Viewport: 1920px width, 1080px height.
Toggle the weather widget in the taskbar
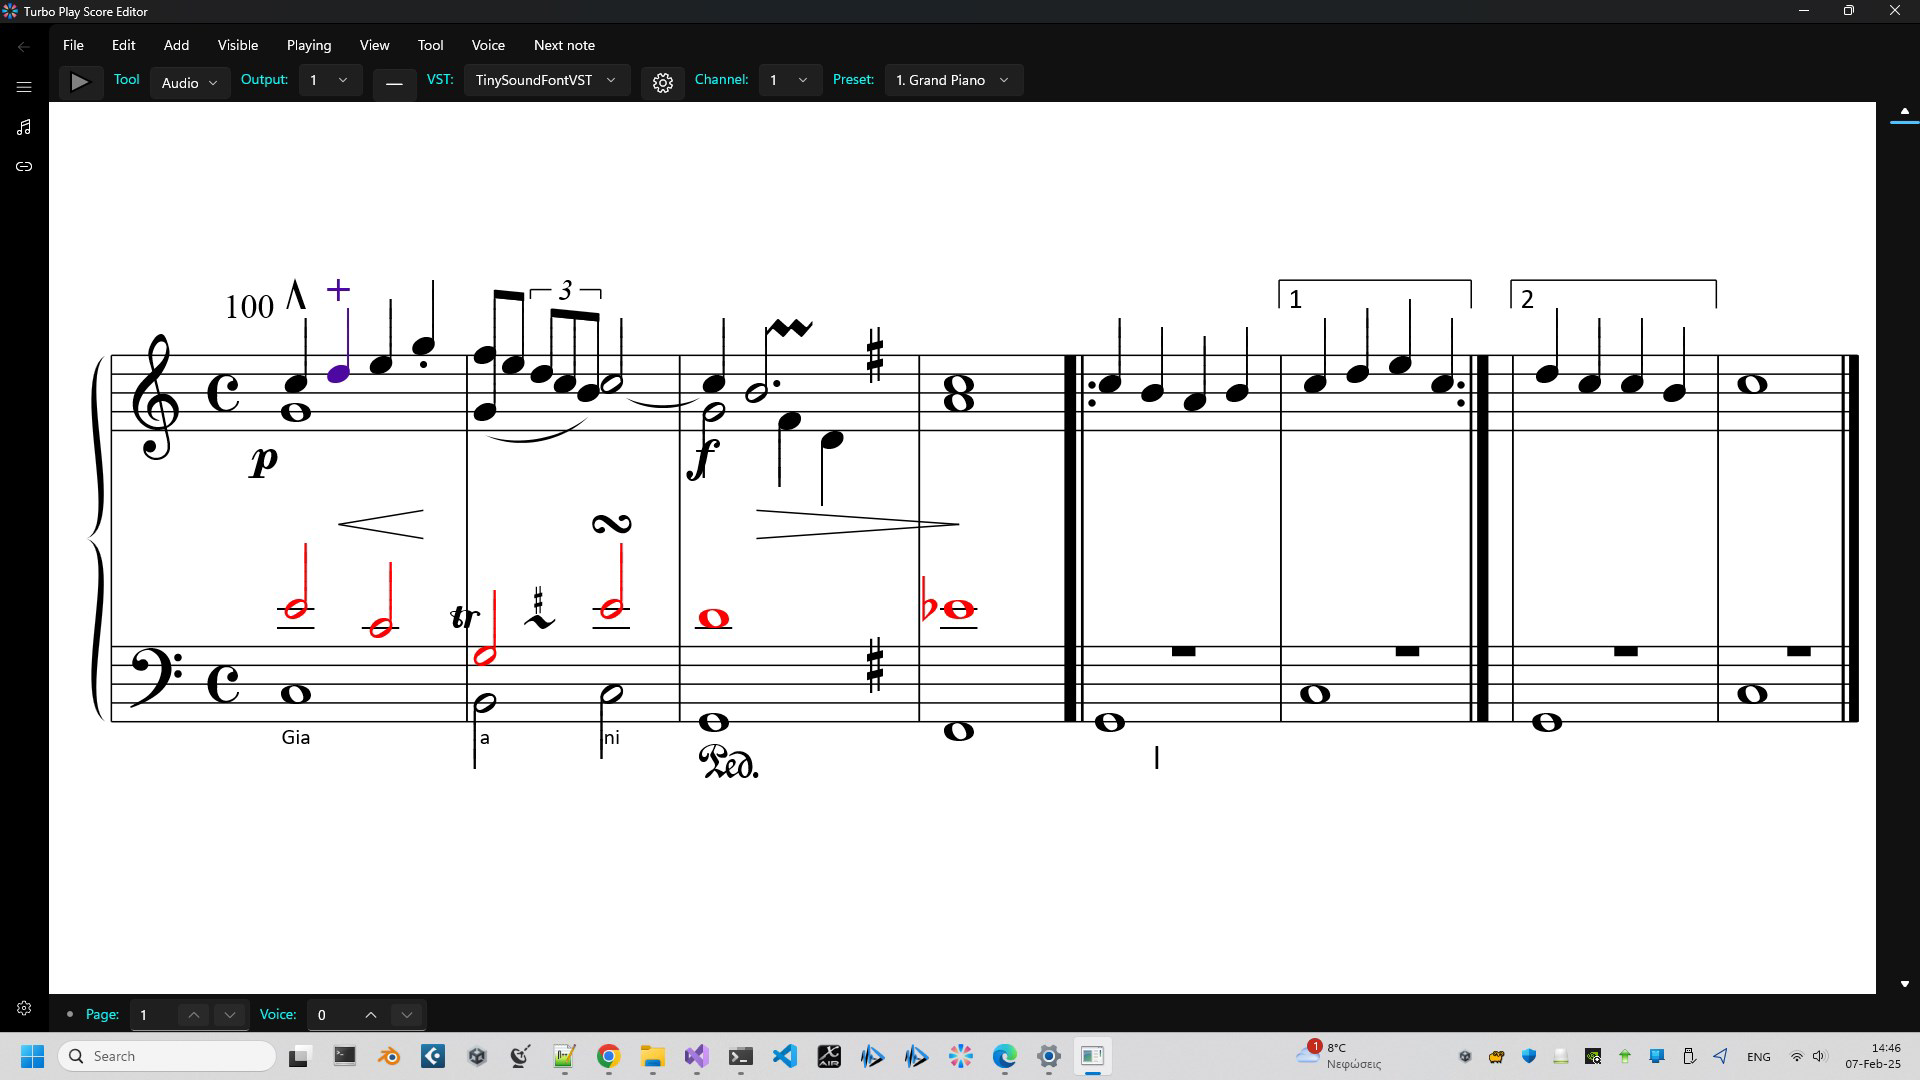(1338, 1055)
